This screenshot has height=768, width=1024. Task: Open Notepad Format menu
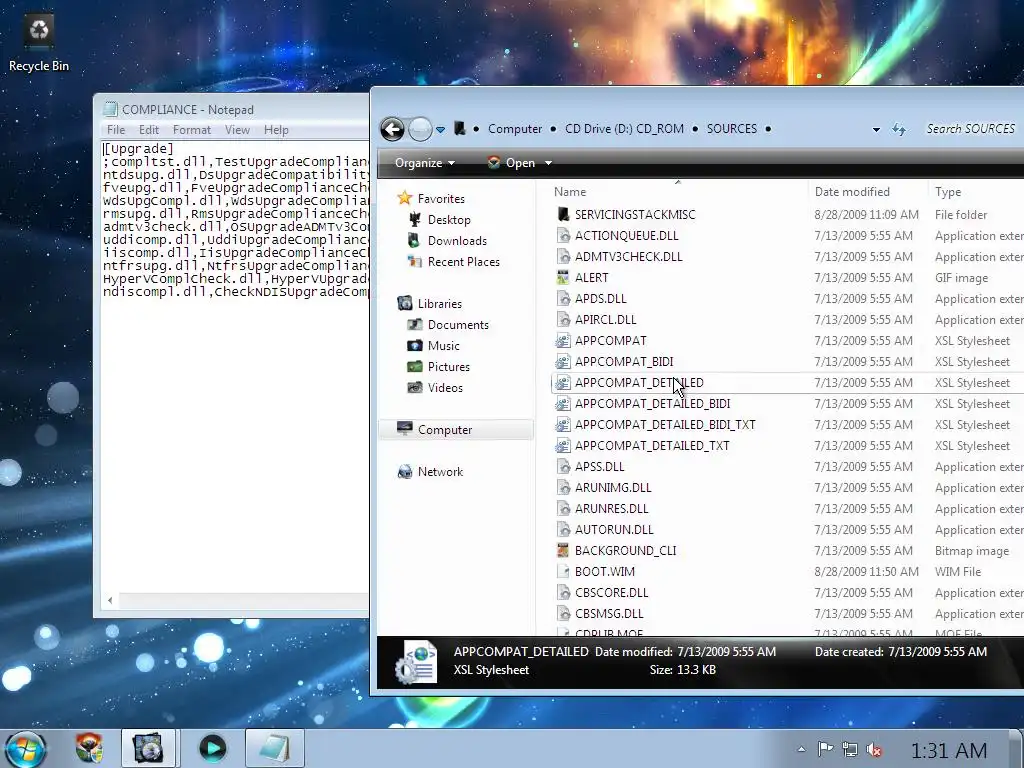coord(192,129)
